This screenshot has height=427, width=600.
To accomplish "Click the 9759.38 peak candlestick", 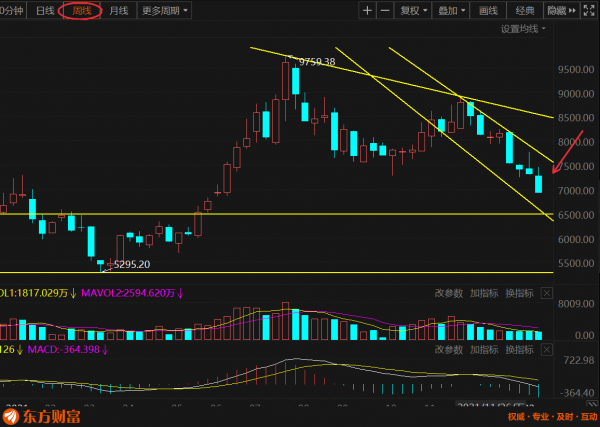I will pos(285,80).
